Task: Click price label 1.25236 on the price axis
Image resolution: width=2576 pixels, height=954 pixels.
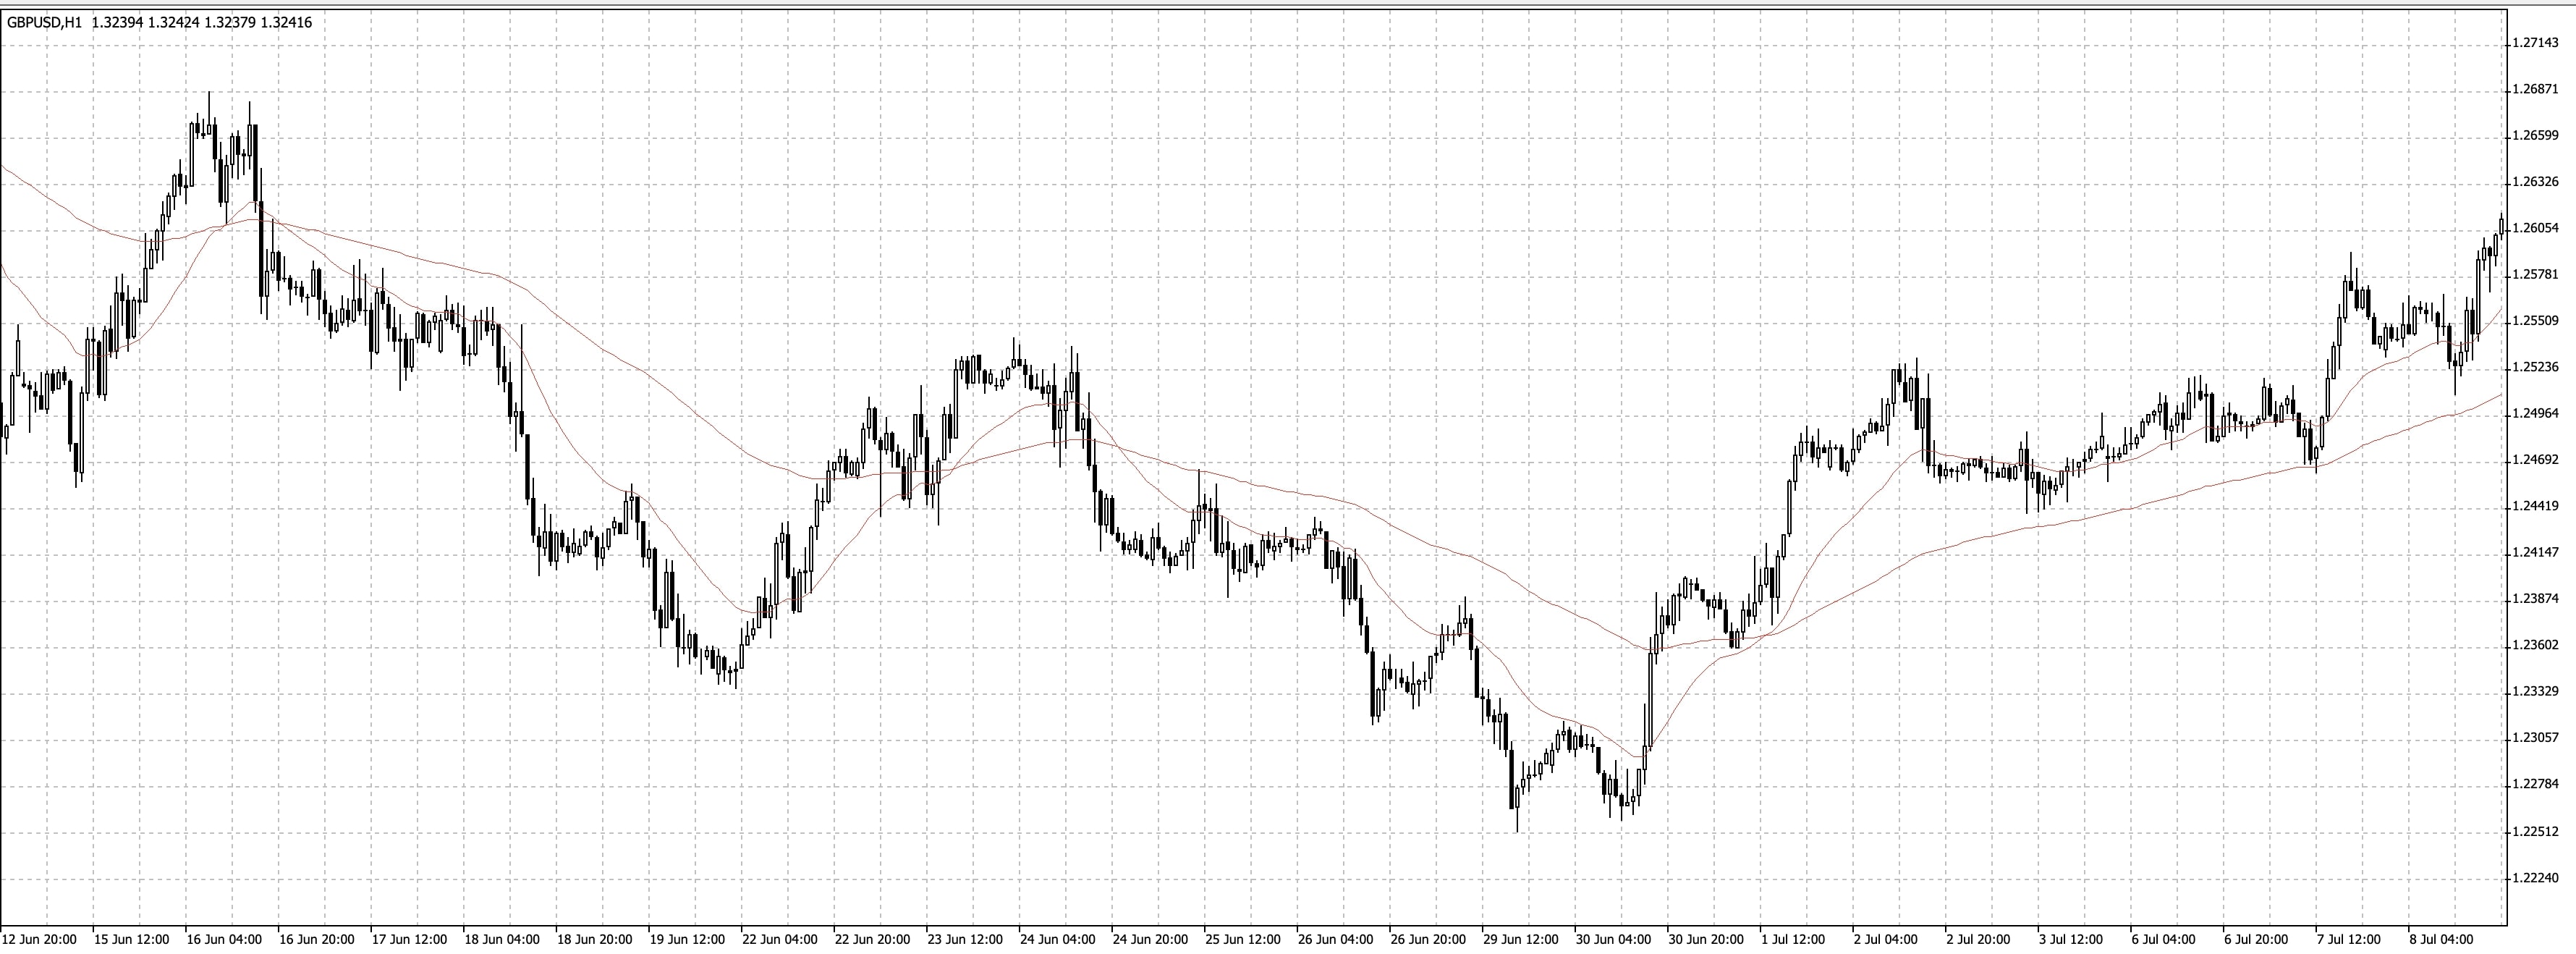Action: (2537, 367)
